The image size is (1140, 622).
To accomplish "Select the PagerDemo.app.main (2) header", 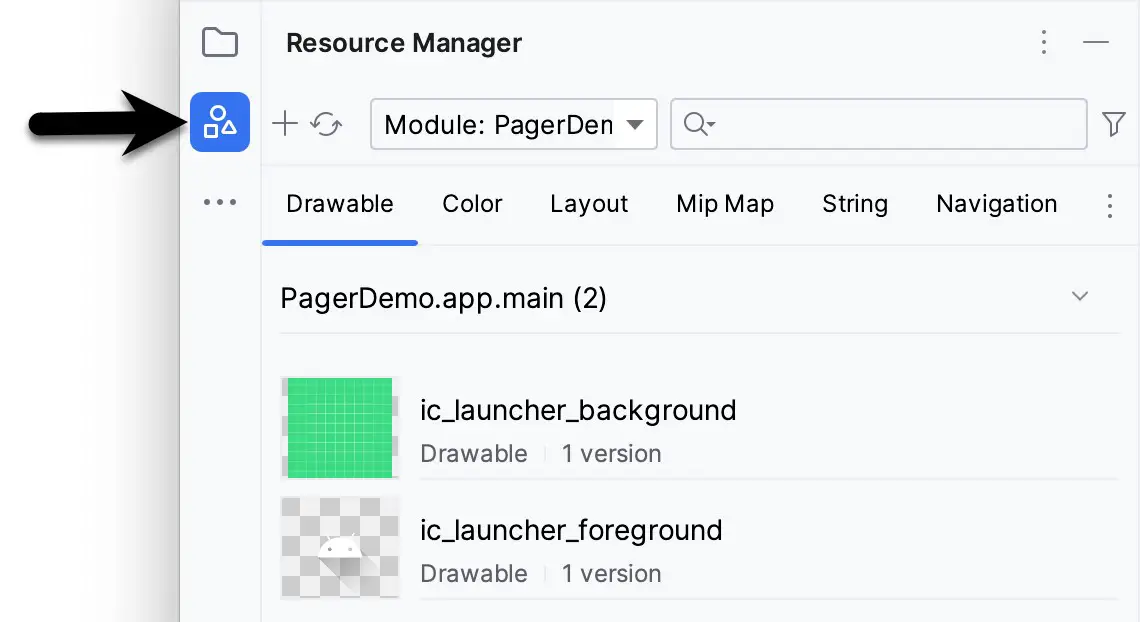I will pyautogui.click(x=443, y=299).
